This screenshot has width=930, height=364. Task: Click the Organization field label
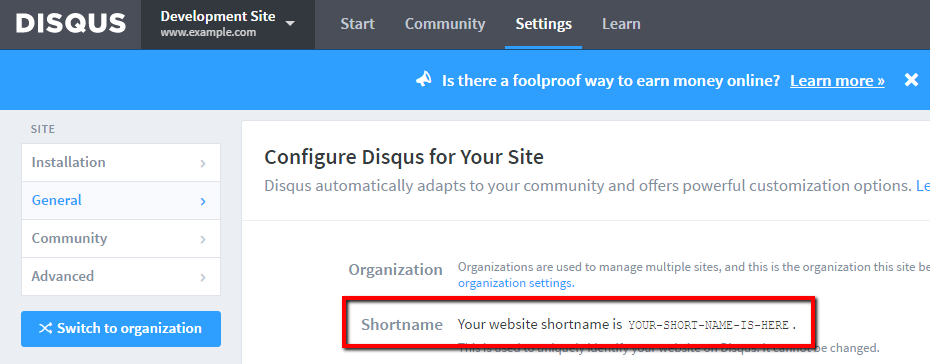point(396,270)
